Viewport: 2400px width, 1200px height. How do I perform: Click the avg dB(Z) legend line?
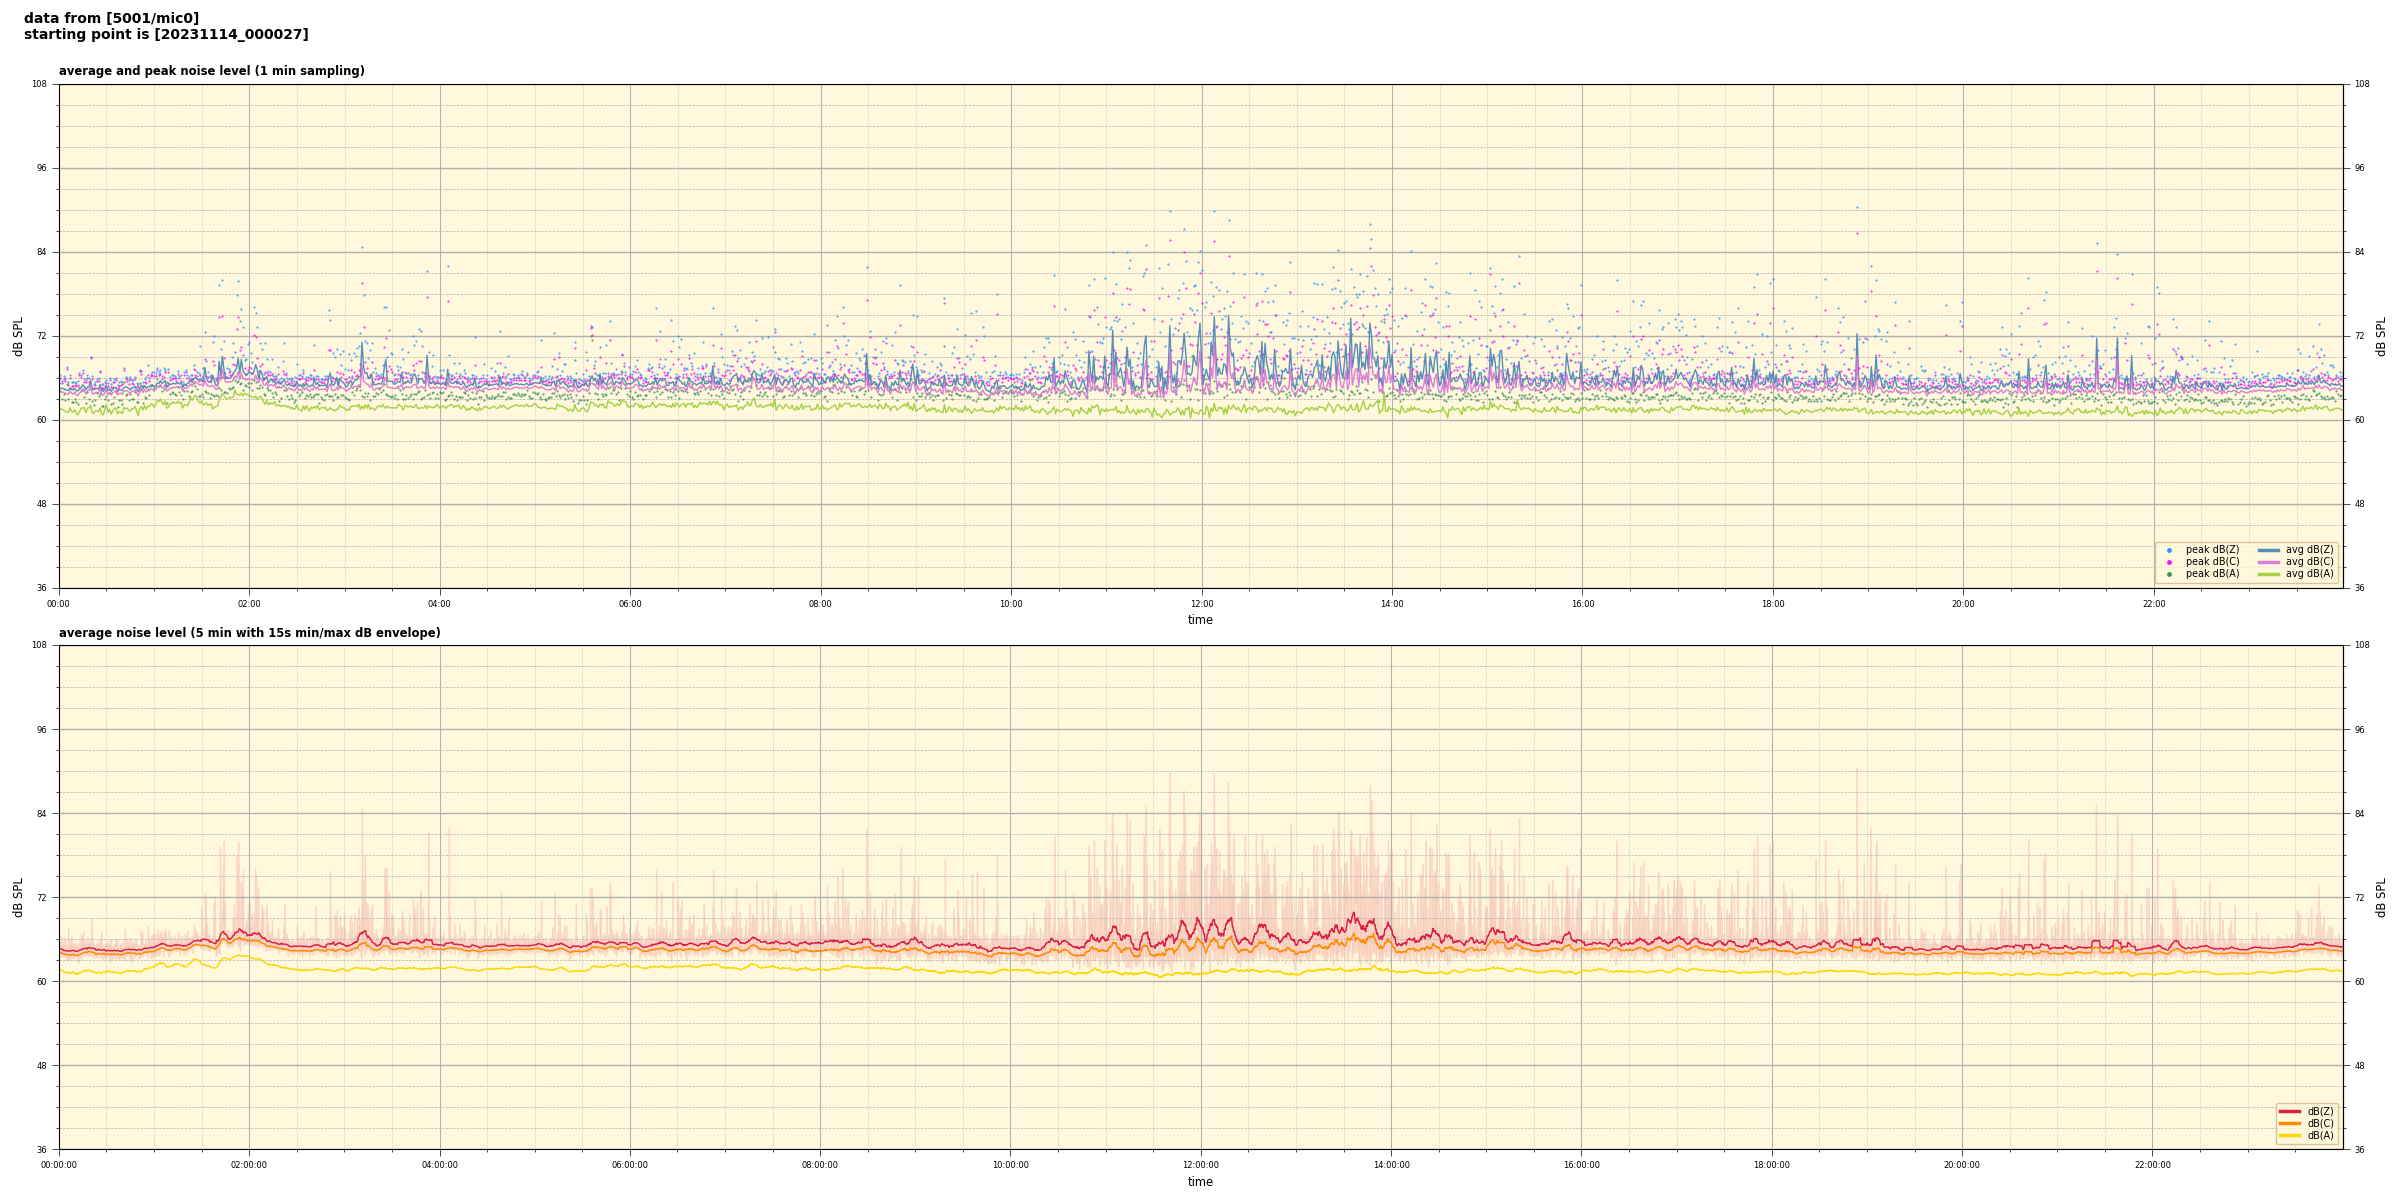2269,550
